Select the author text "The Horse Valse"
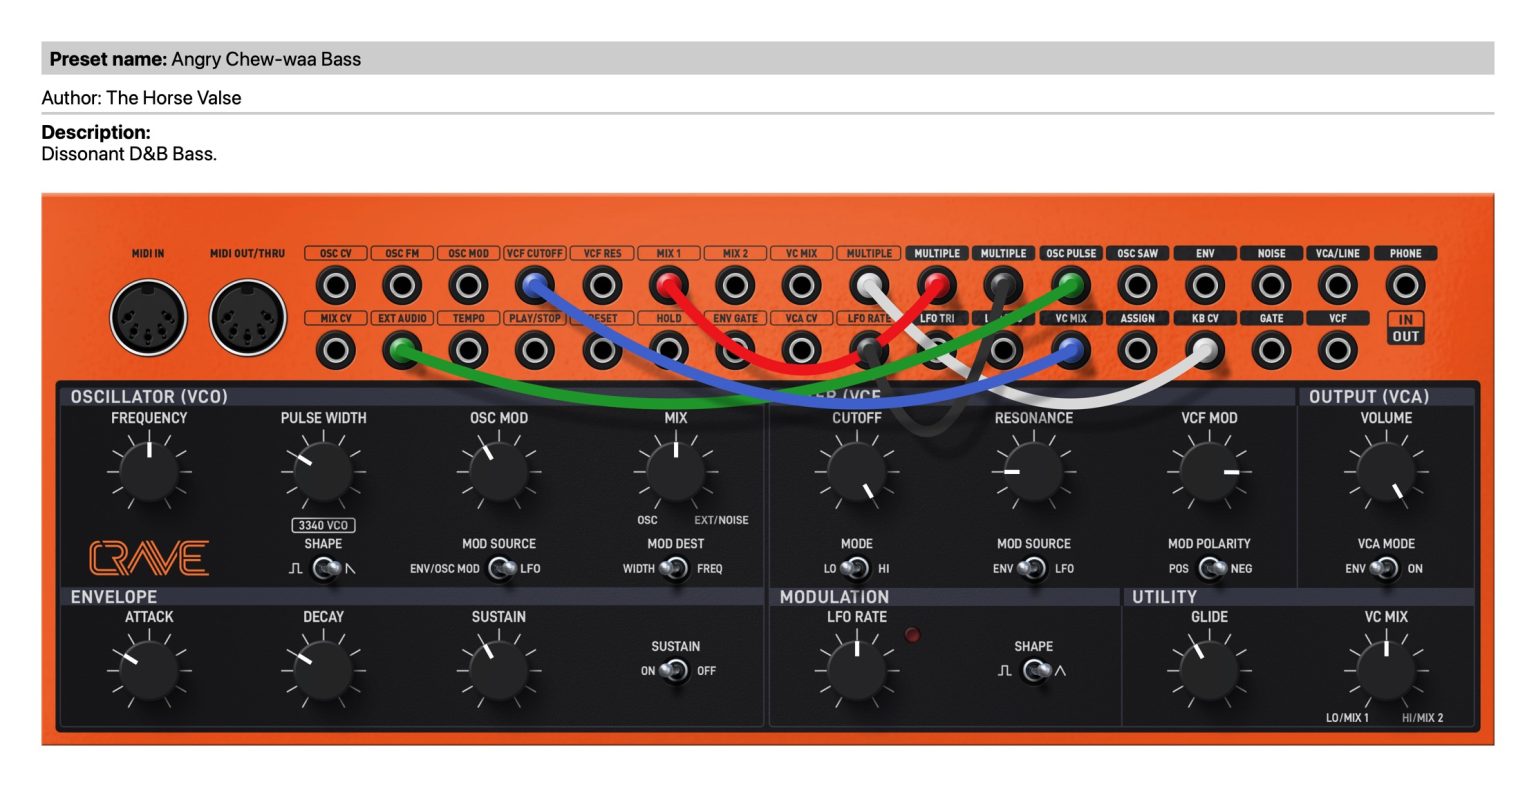Screen dimensions: 1536x787 coord(174,98)
